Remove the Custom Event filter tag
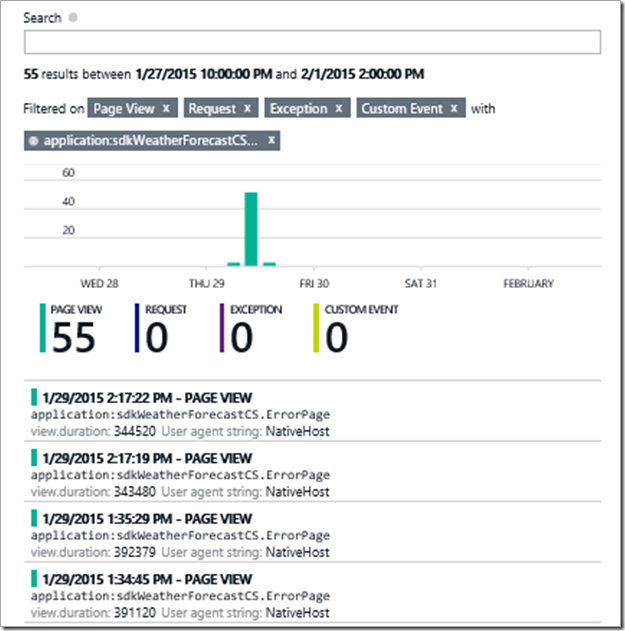 453,108
